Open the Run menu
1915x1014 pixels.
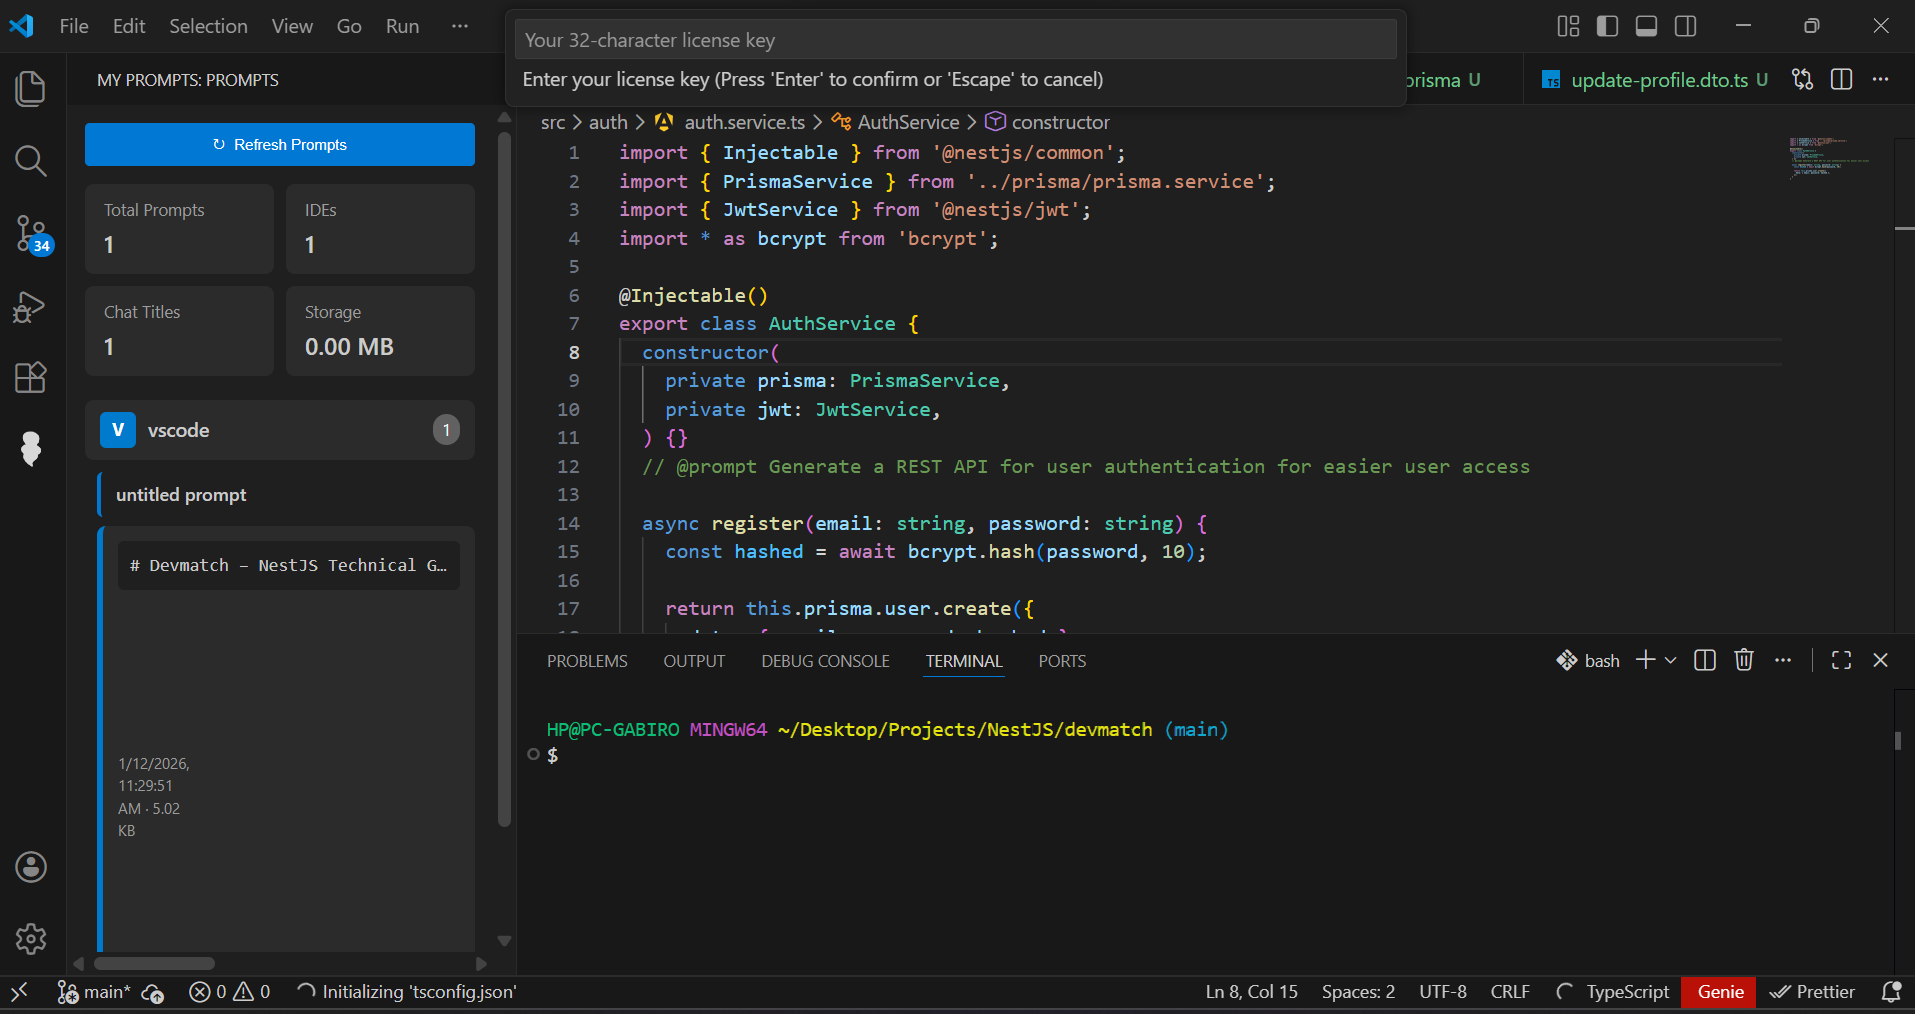tap(402, 26)
